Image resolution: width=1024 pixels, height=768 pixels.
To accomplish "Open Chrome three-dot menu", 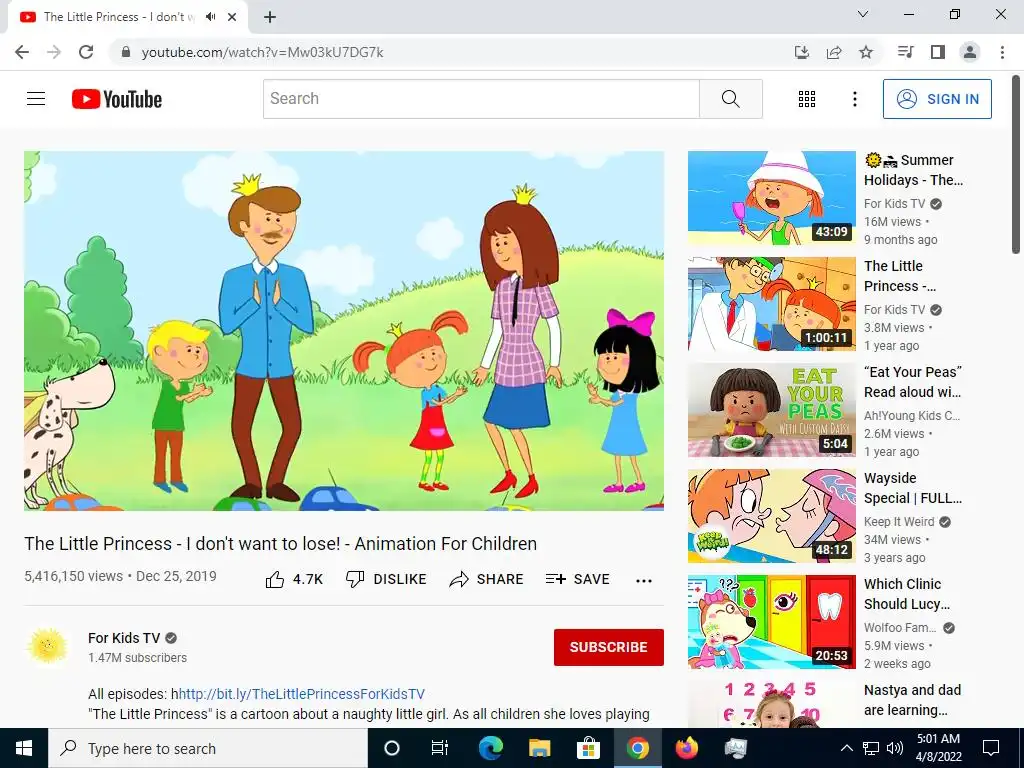I will [1002, 52].
